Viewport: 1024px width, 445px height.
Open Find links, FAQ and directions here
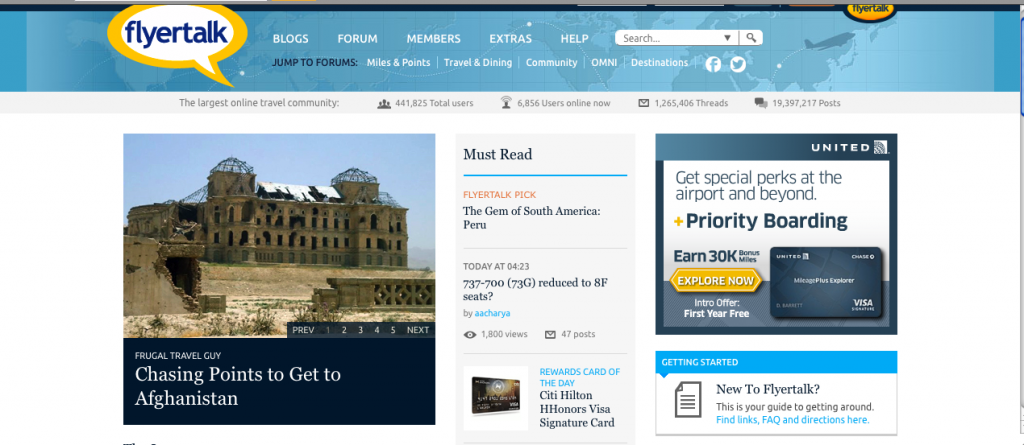click(793, 420)
